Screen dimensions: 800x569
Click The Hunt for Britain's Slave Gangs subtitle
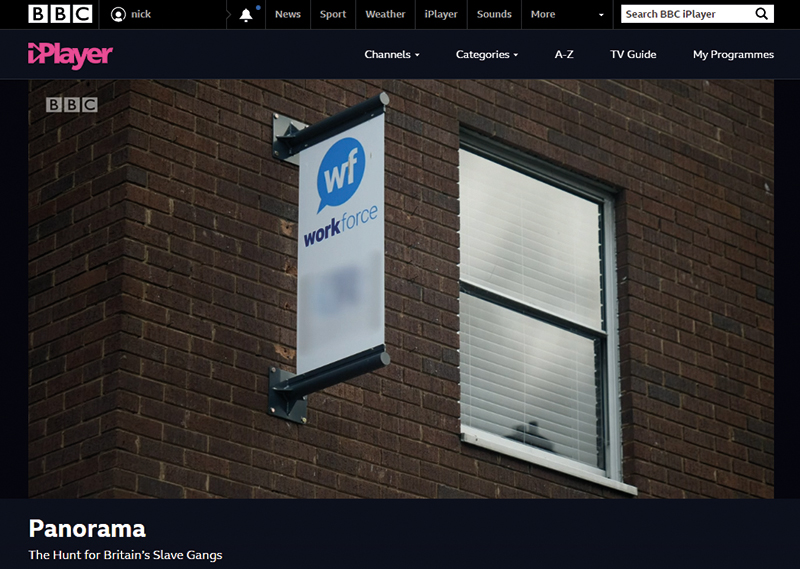click(x=126, y=555)
